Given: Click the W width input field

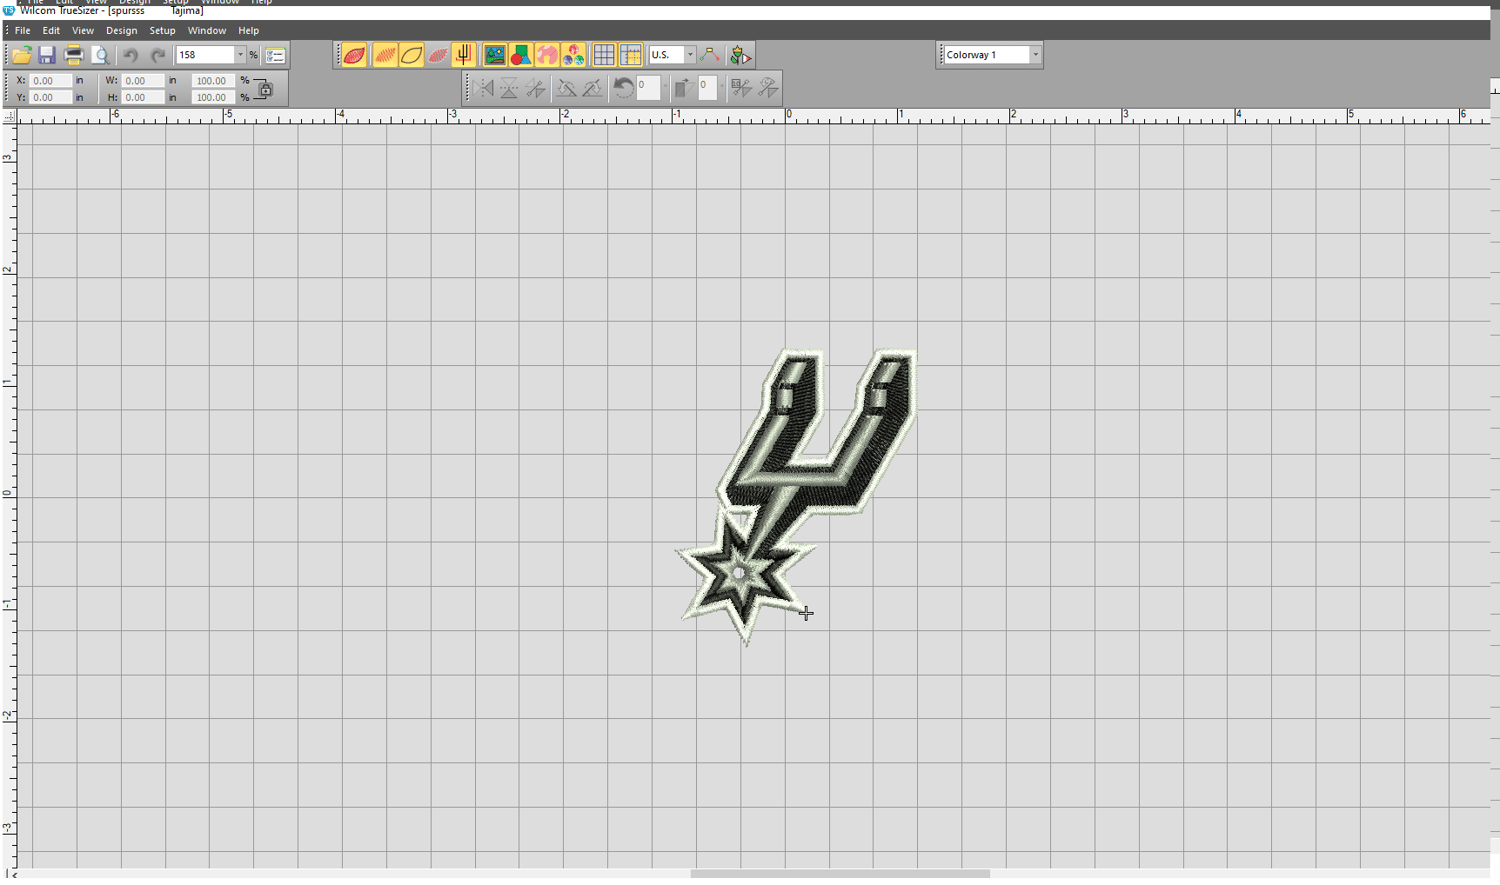Looking at the screenshot, I should [x=143, y=81].
